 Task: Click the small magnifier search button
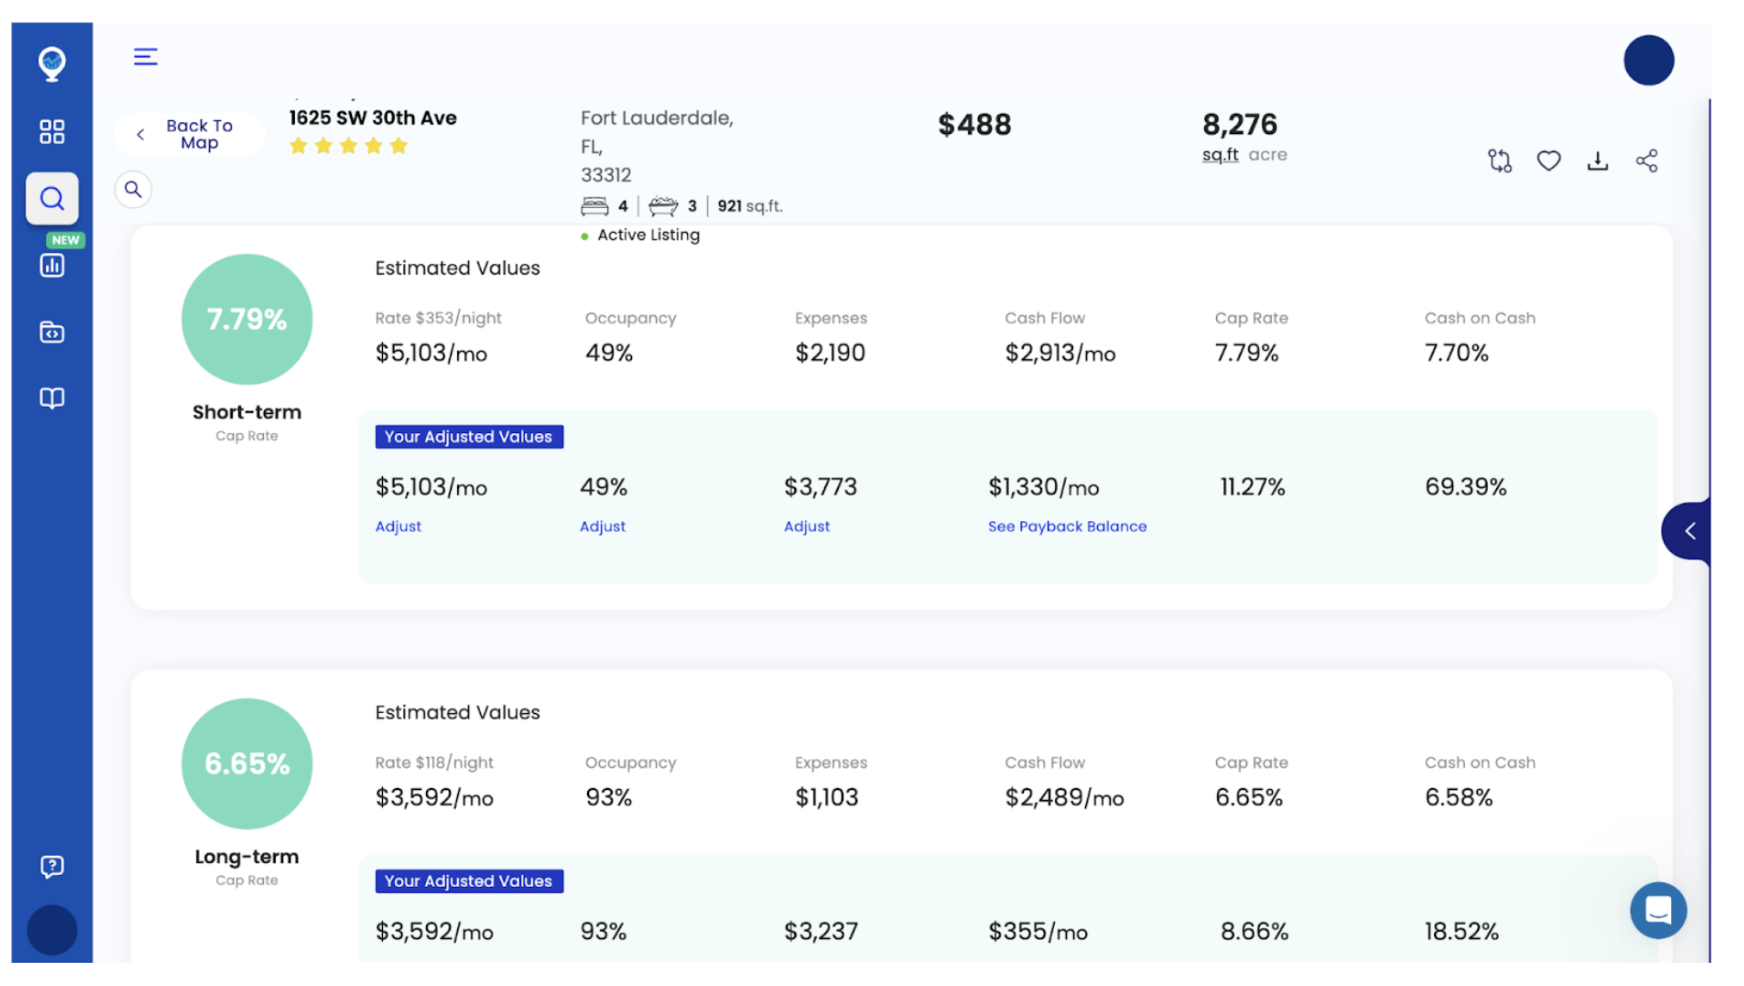(x=133, y=189)
